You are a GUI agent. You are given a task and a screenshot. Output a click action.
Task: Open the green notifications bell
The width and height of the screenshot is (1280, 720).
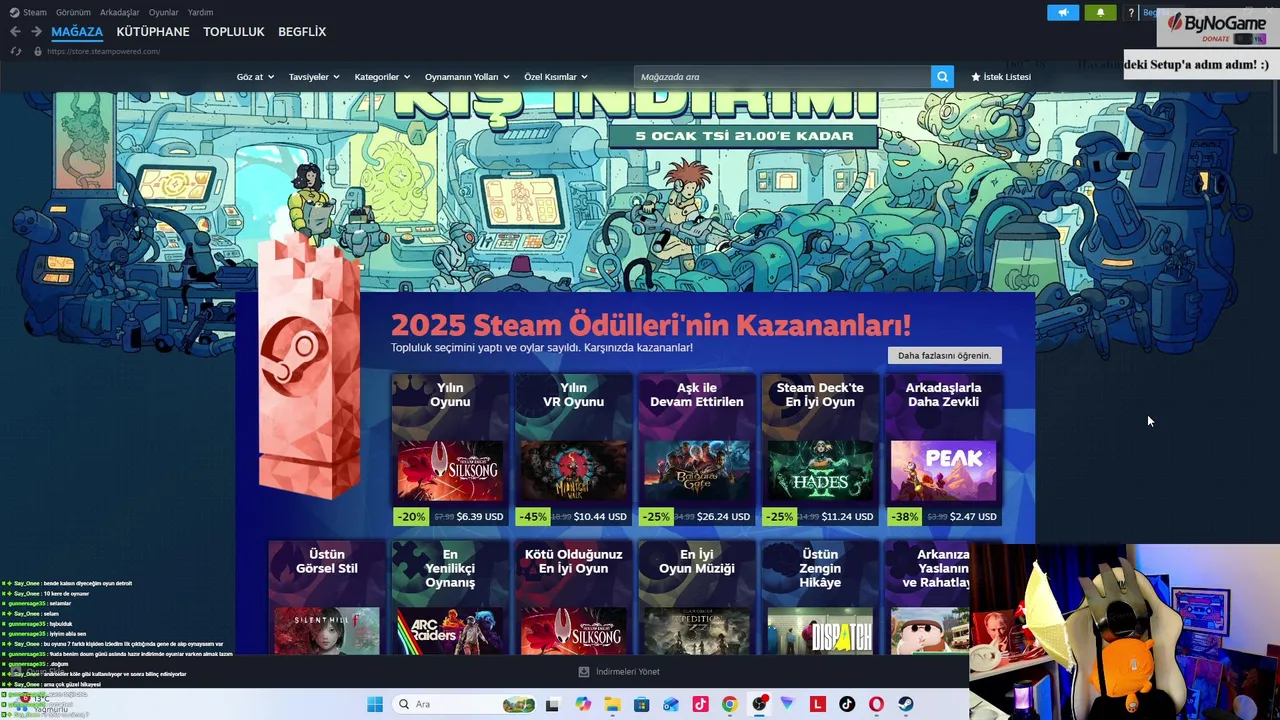point(1100,13)
